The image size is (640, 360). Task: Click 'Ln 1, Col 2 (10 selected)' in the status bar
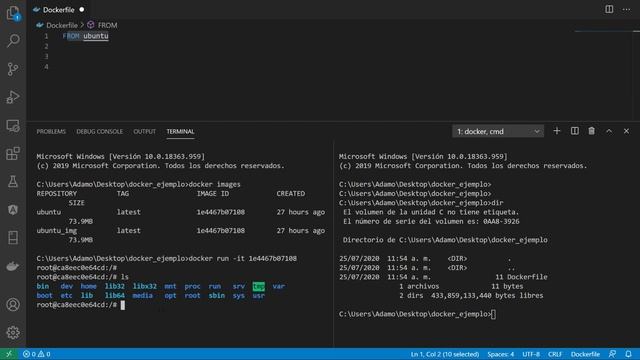coord(445,354)
